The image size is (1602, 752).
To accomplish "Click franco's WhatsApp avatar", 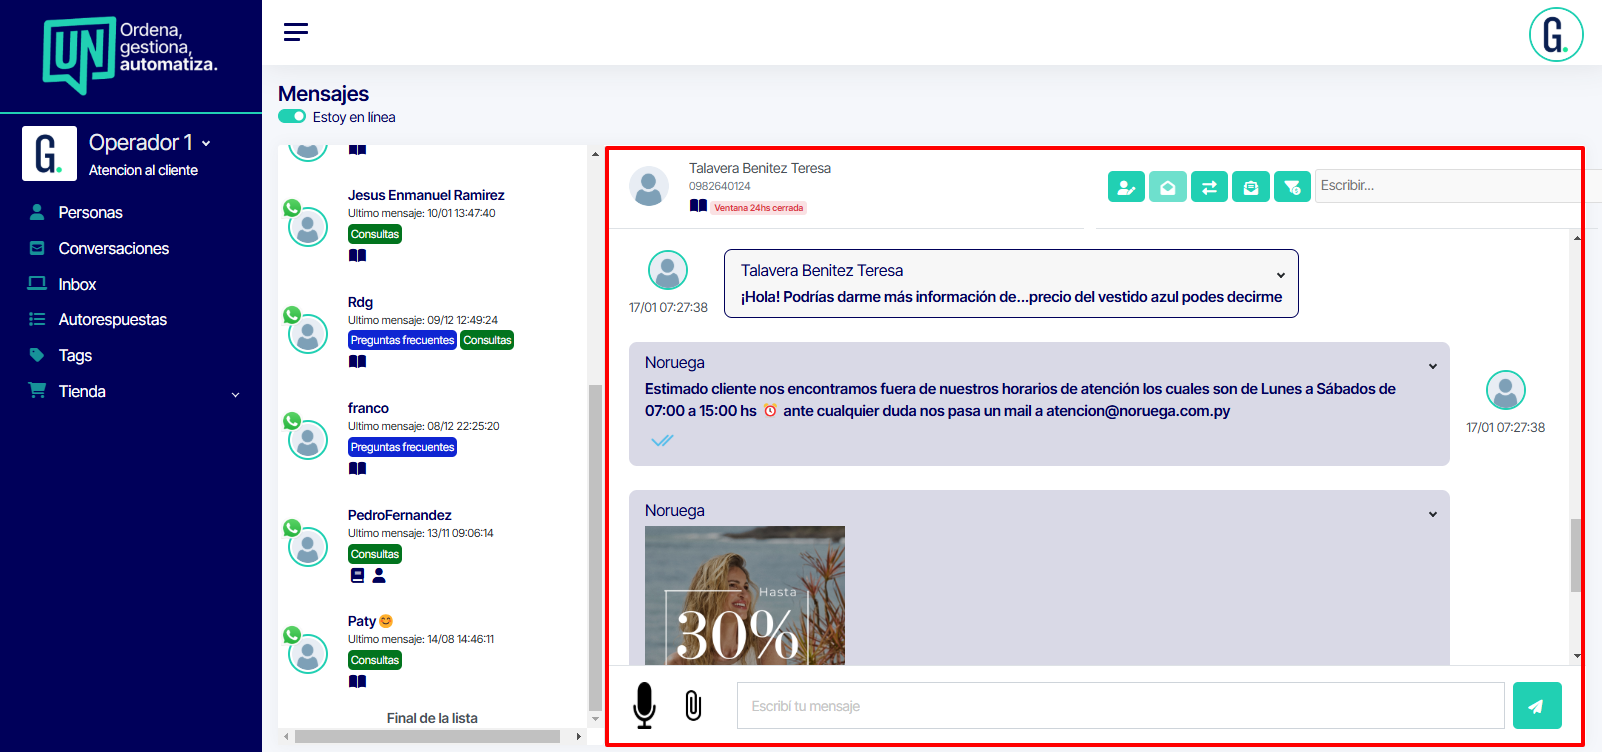I will (307, 438).
